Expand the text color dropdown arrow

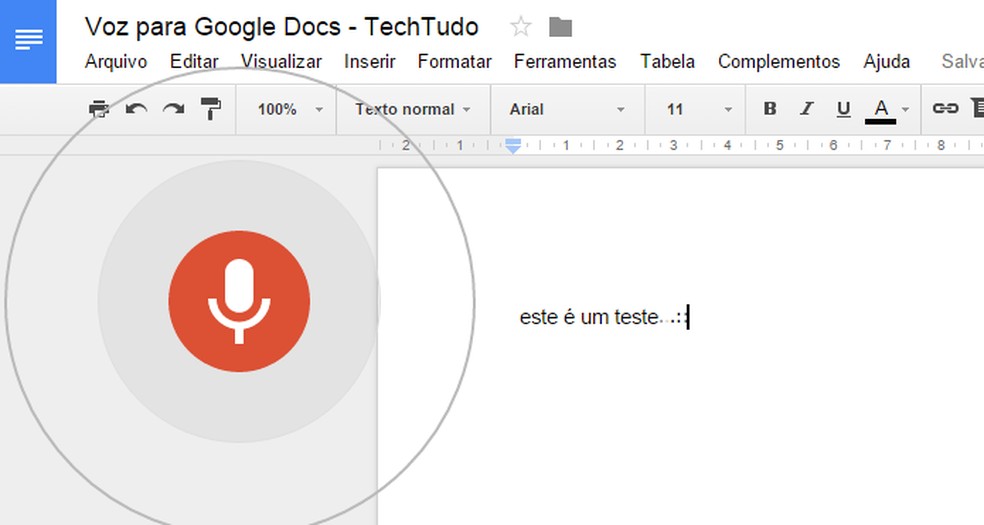(906, 110)
